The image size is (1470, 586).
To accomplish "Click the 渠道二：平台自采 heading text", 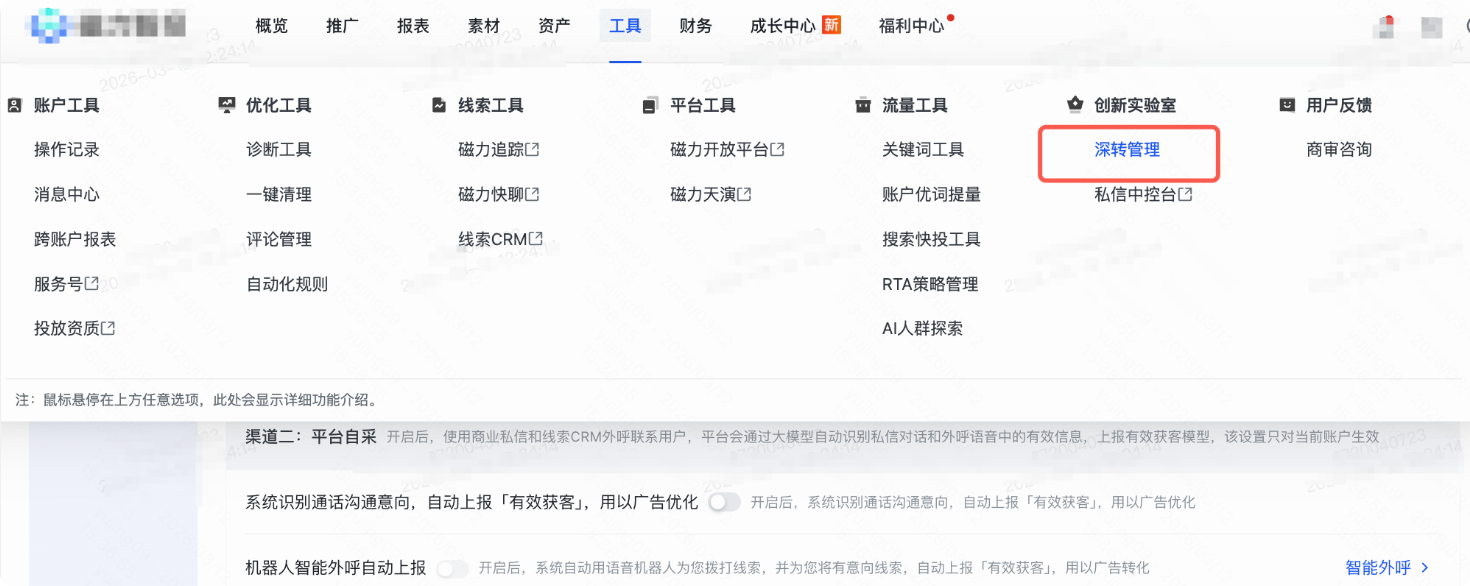I will pos(312,436).
